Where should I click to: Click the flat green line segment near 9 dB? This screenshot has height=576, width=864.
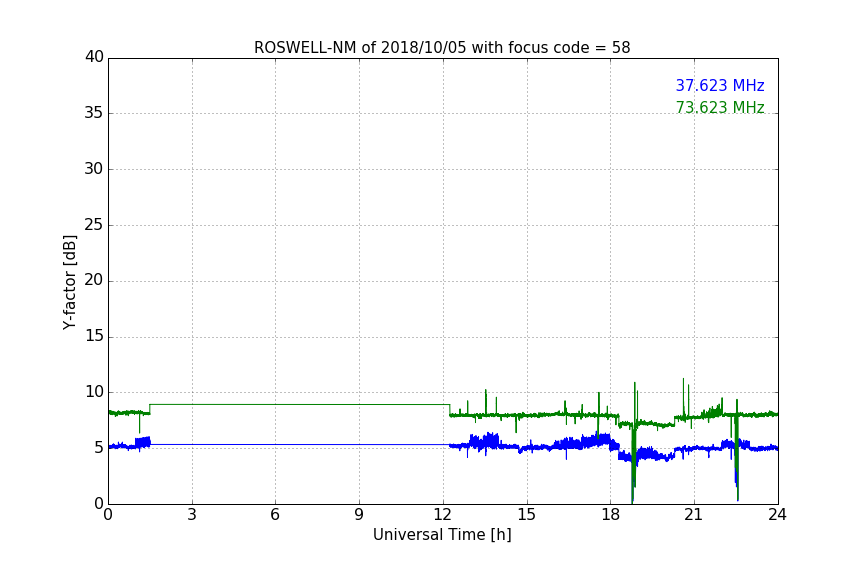pyautogui.click(x=300, y=405)
